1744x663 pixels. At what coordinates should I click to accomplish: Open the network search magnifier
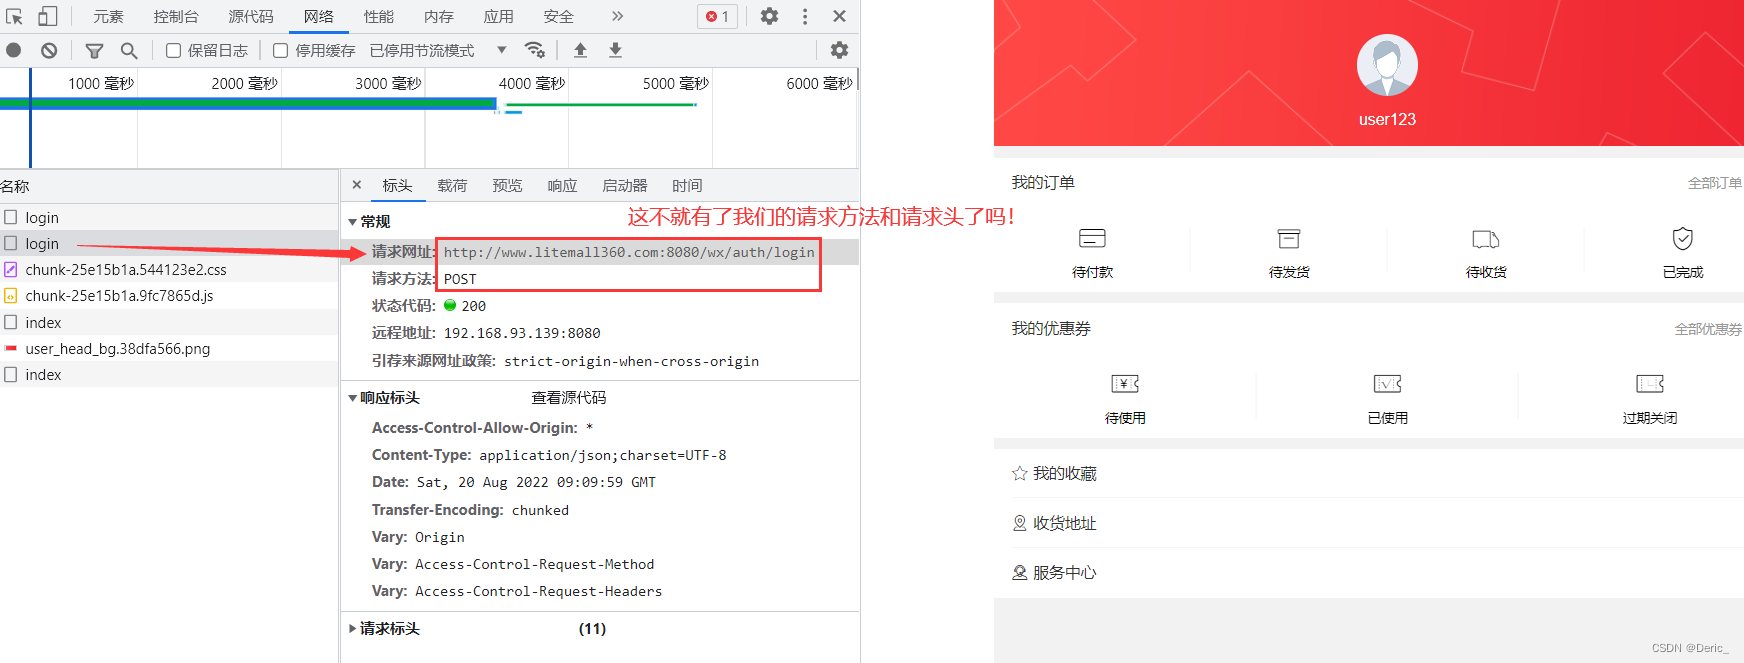[129, 50]
